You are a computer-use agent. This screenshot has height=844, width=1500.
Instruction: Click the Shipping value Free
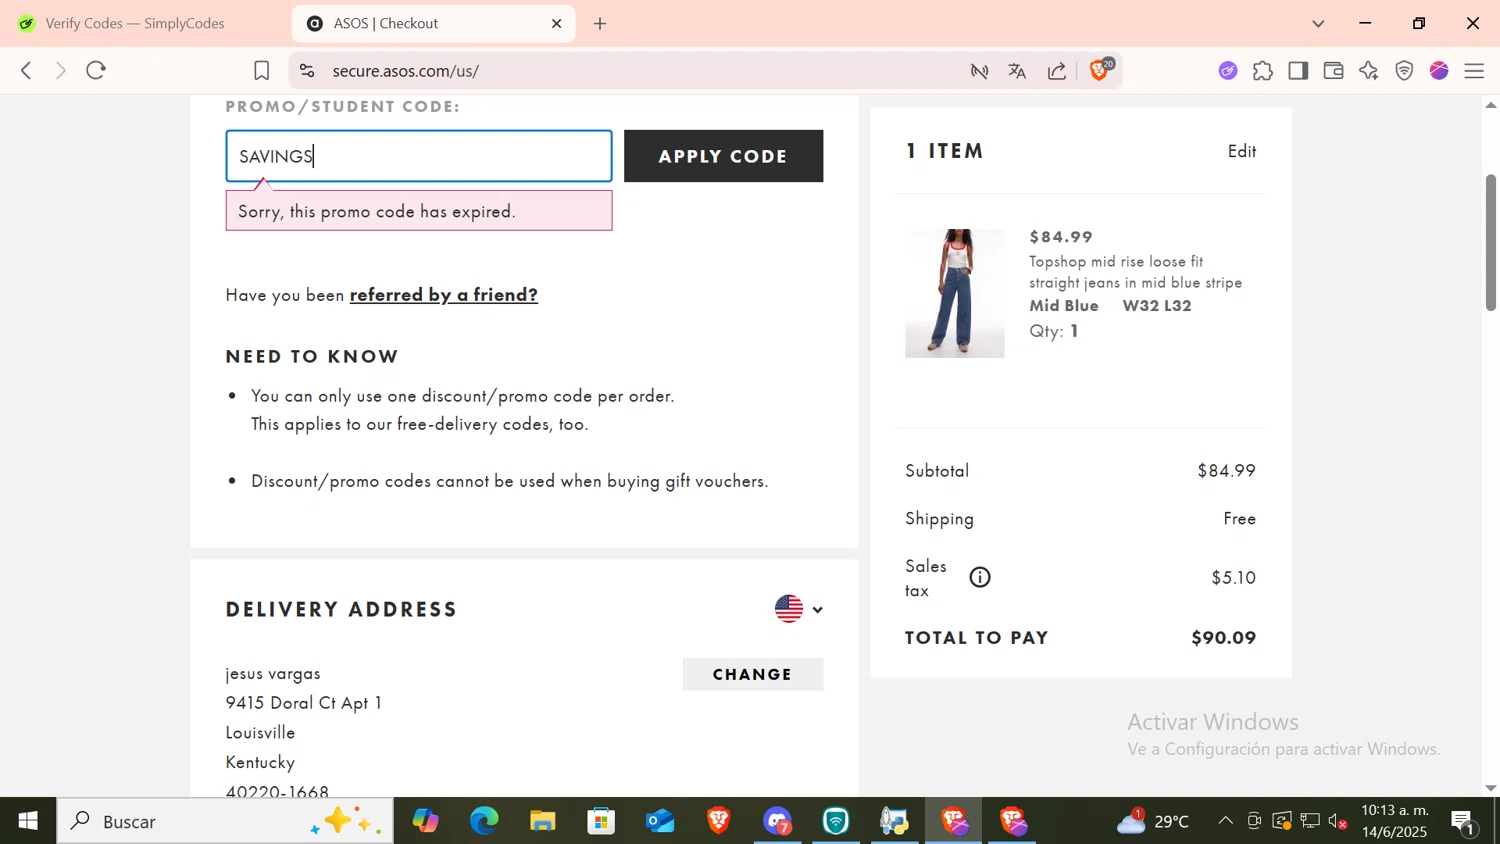pos(1239,518)
